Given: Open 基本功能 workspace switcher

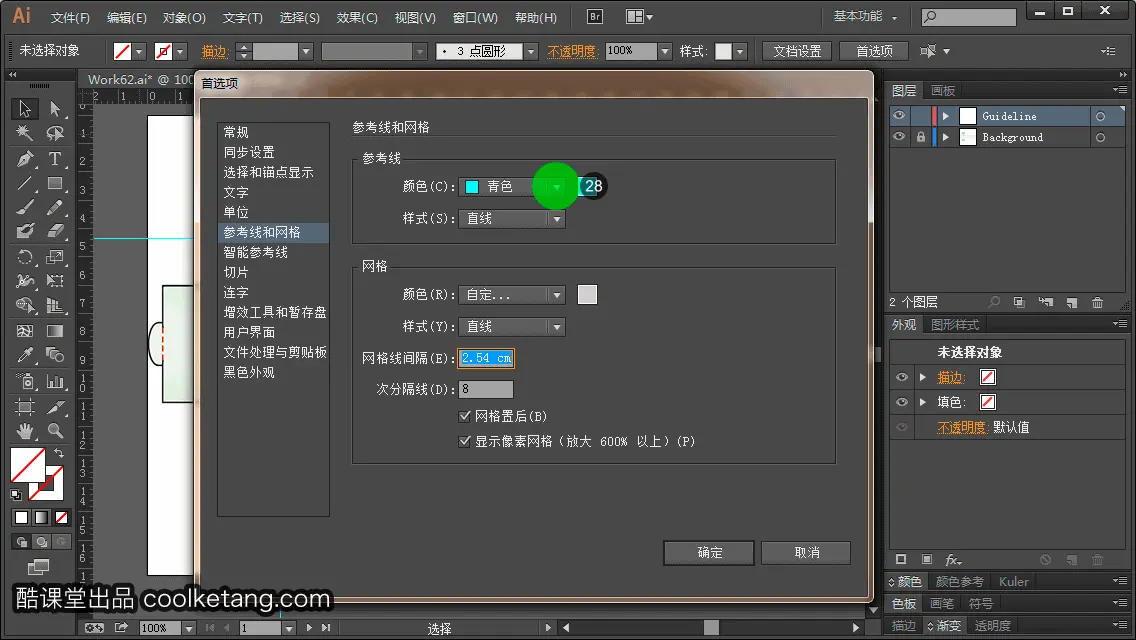Looking at the screenshot, I should coord(865,16).
